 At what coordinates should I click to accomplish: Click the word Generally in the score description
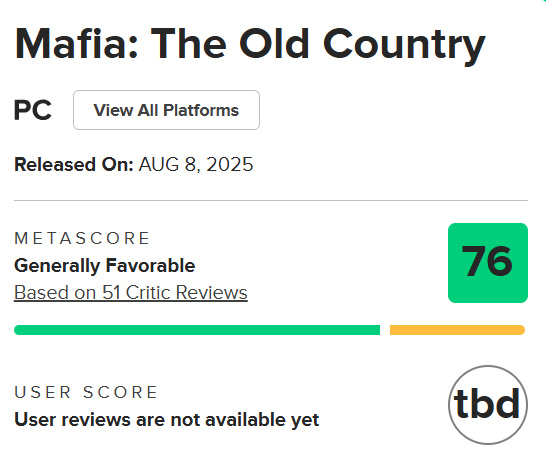click(57, 266)
